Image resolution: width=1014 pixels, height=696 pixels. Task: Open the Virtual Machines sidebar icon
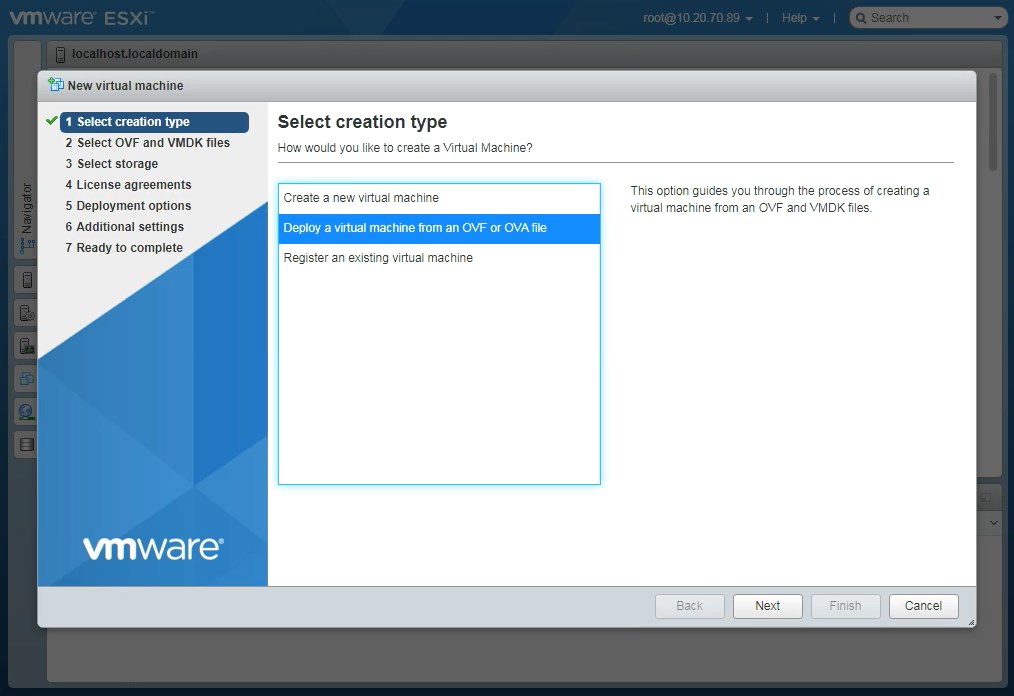click(x=26, y=379)
